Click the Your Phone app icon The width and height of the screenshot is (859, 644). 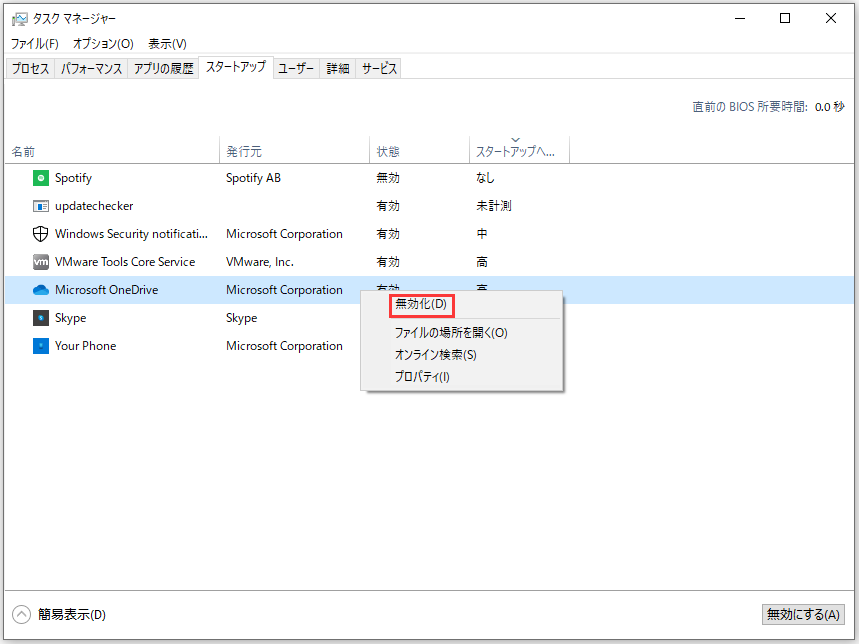pos(40,345)
